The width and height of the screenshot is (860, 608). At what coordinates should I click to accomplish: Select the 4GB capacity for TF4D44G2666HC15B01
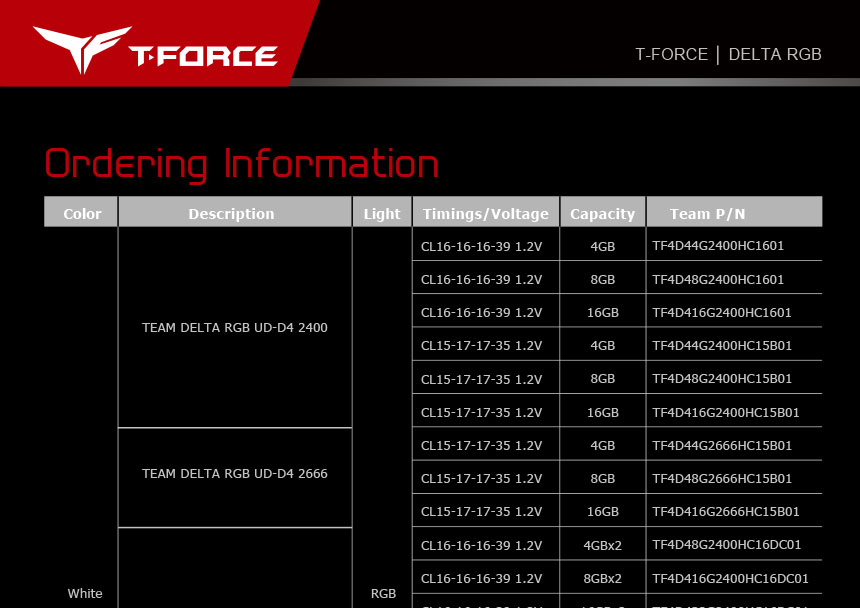pos(603,445)
